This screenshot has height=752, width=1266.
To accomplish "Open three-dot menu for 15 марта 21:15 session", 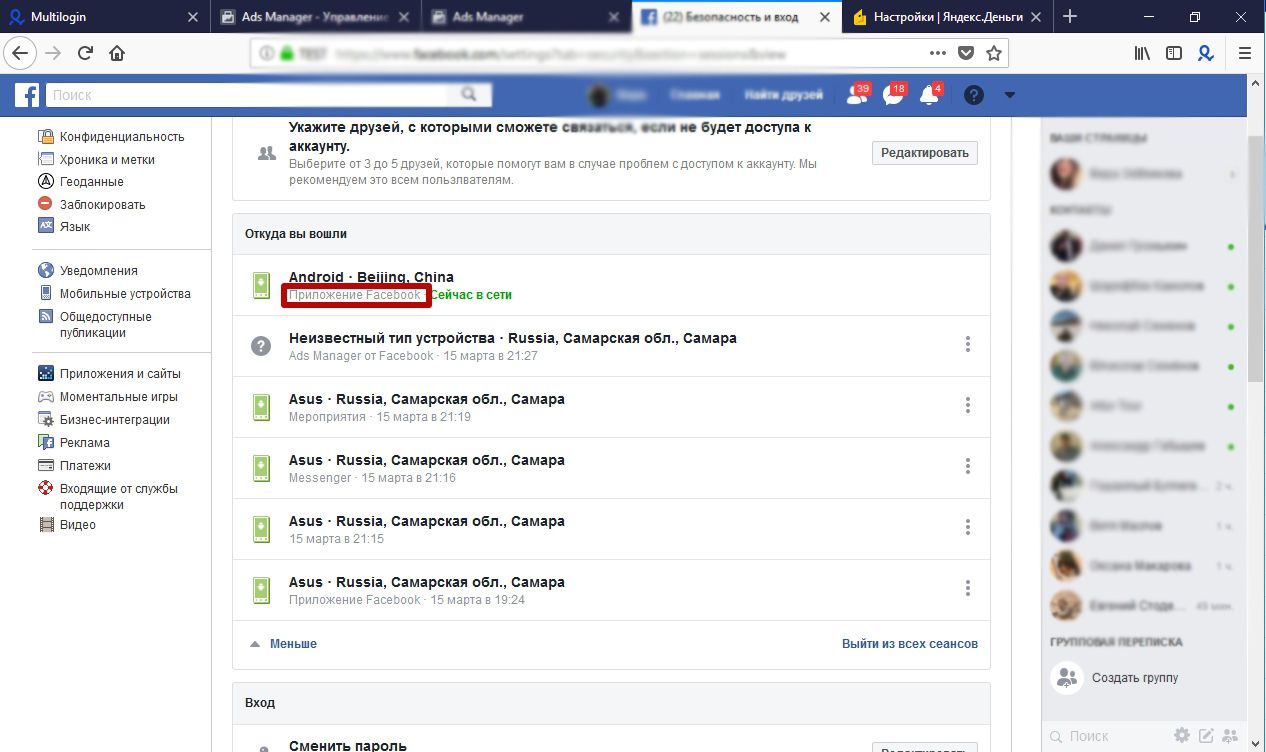I will point(968,527).
